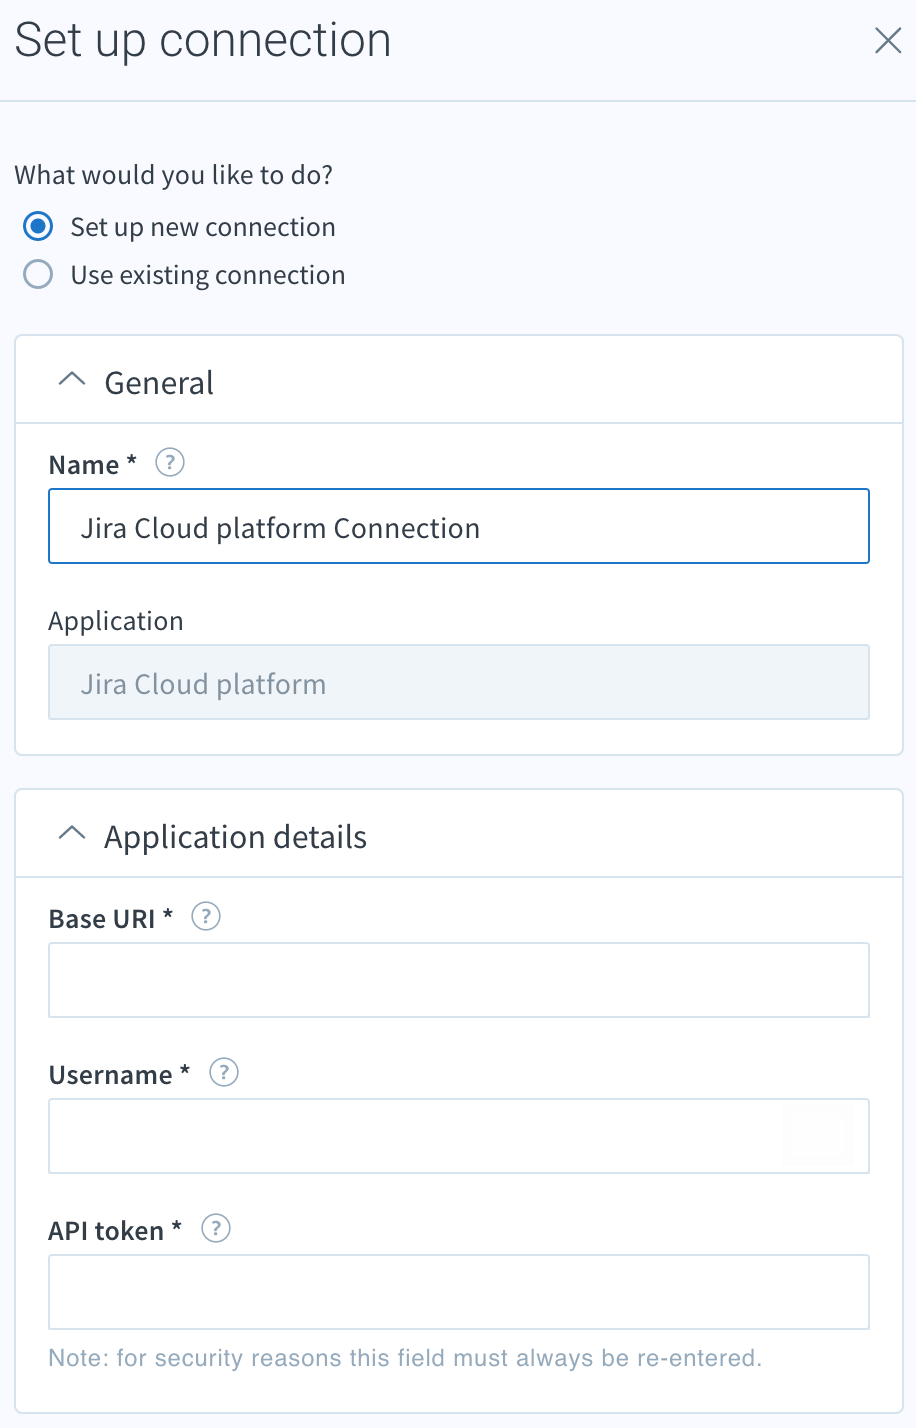Click into the API token field
The image size is (916, 1428).
click(x=459, y=1292)
